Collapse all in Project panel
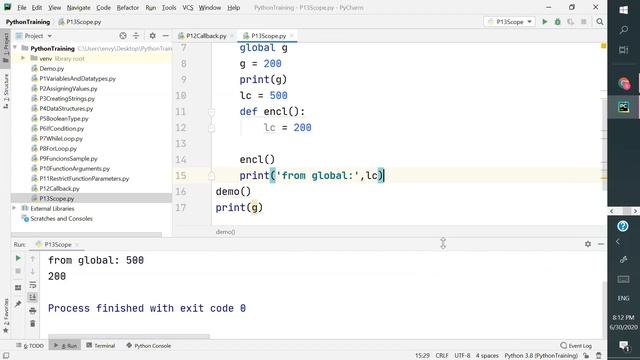 136,36
